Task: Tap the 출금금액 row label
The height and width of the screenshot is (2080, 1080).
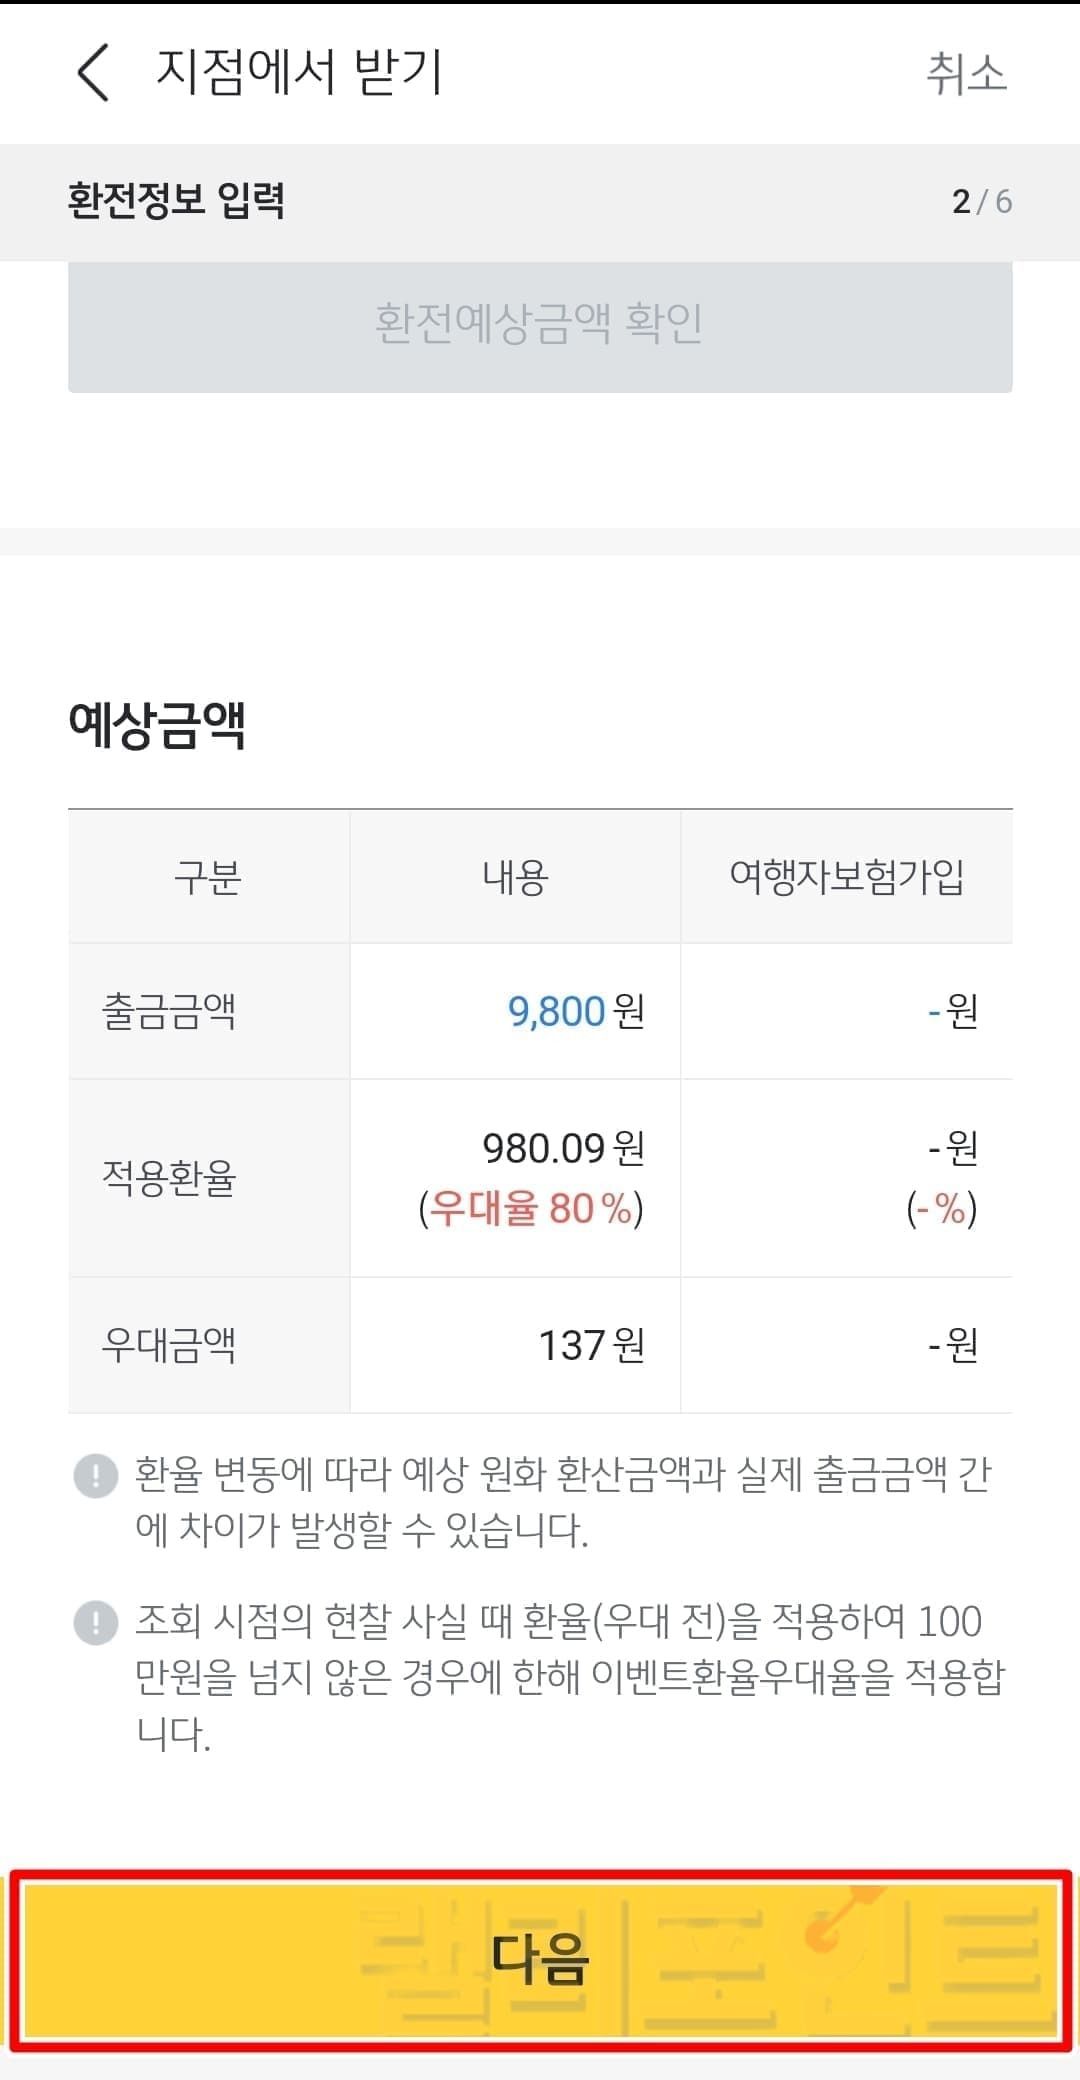Action: tap(169, 1011)
